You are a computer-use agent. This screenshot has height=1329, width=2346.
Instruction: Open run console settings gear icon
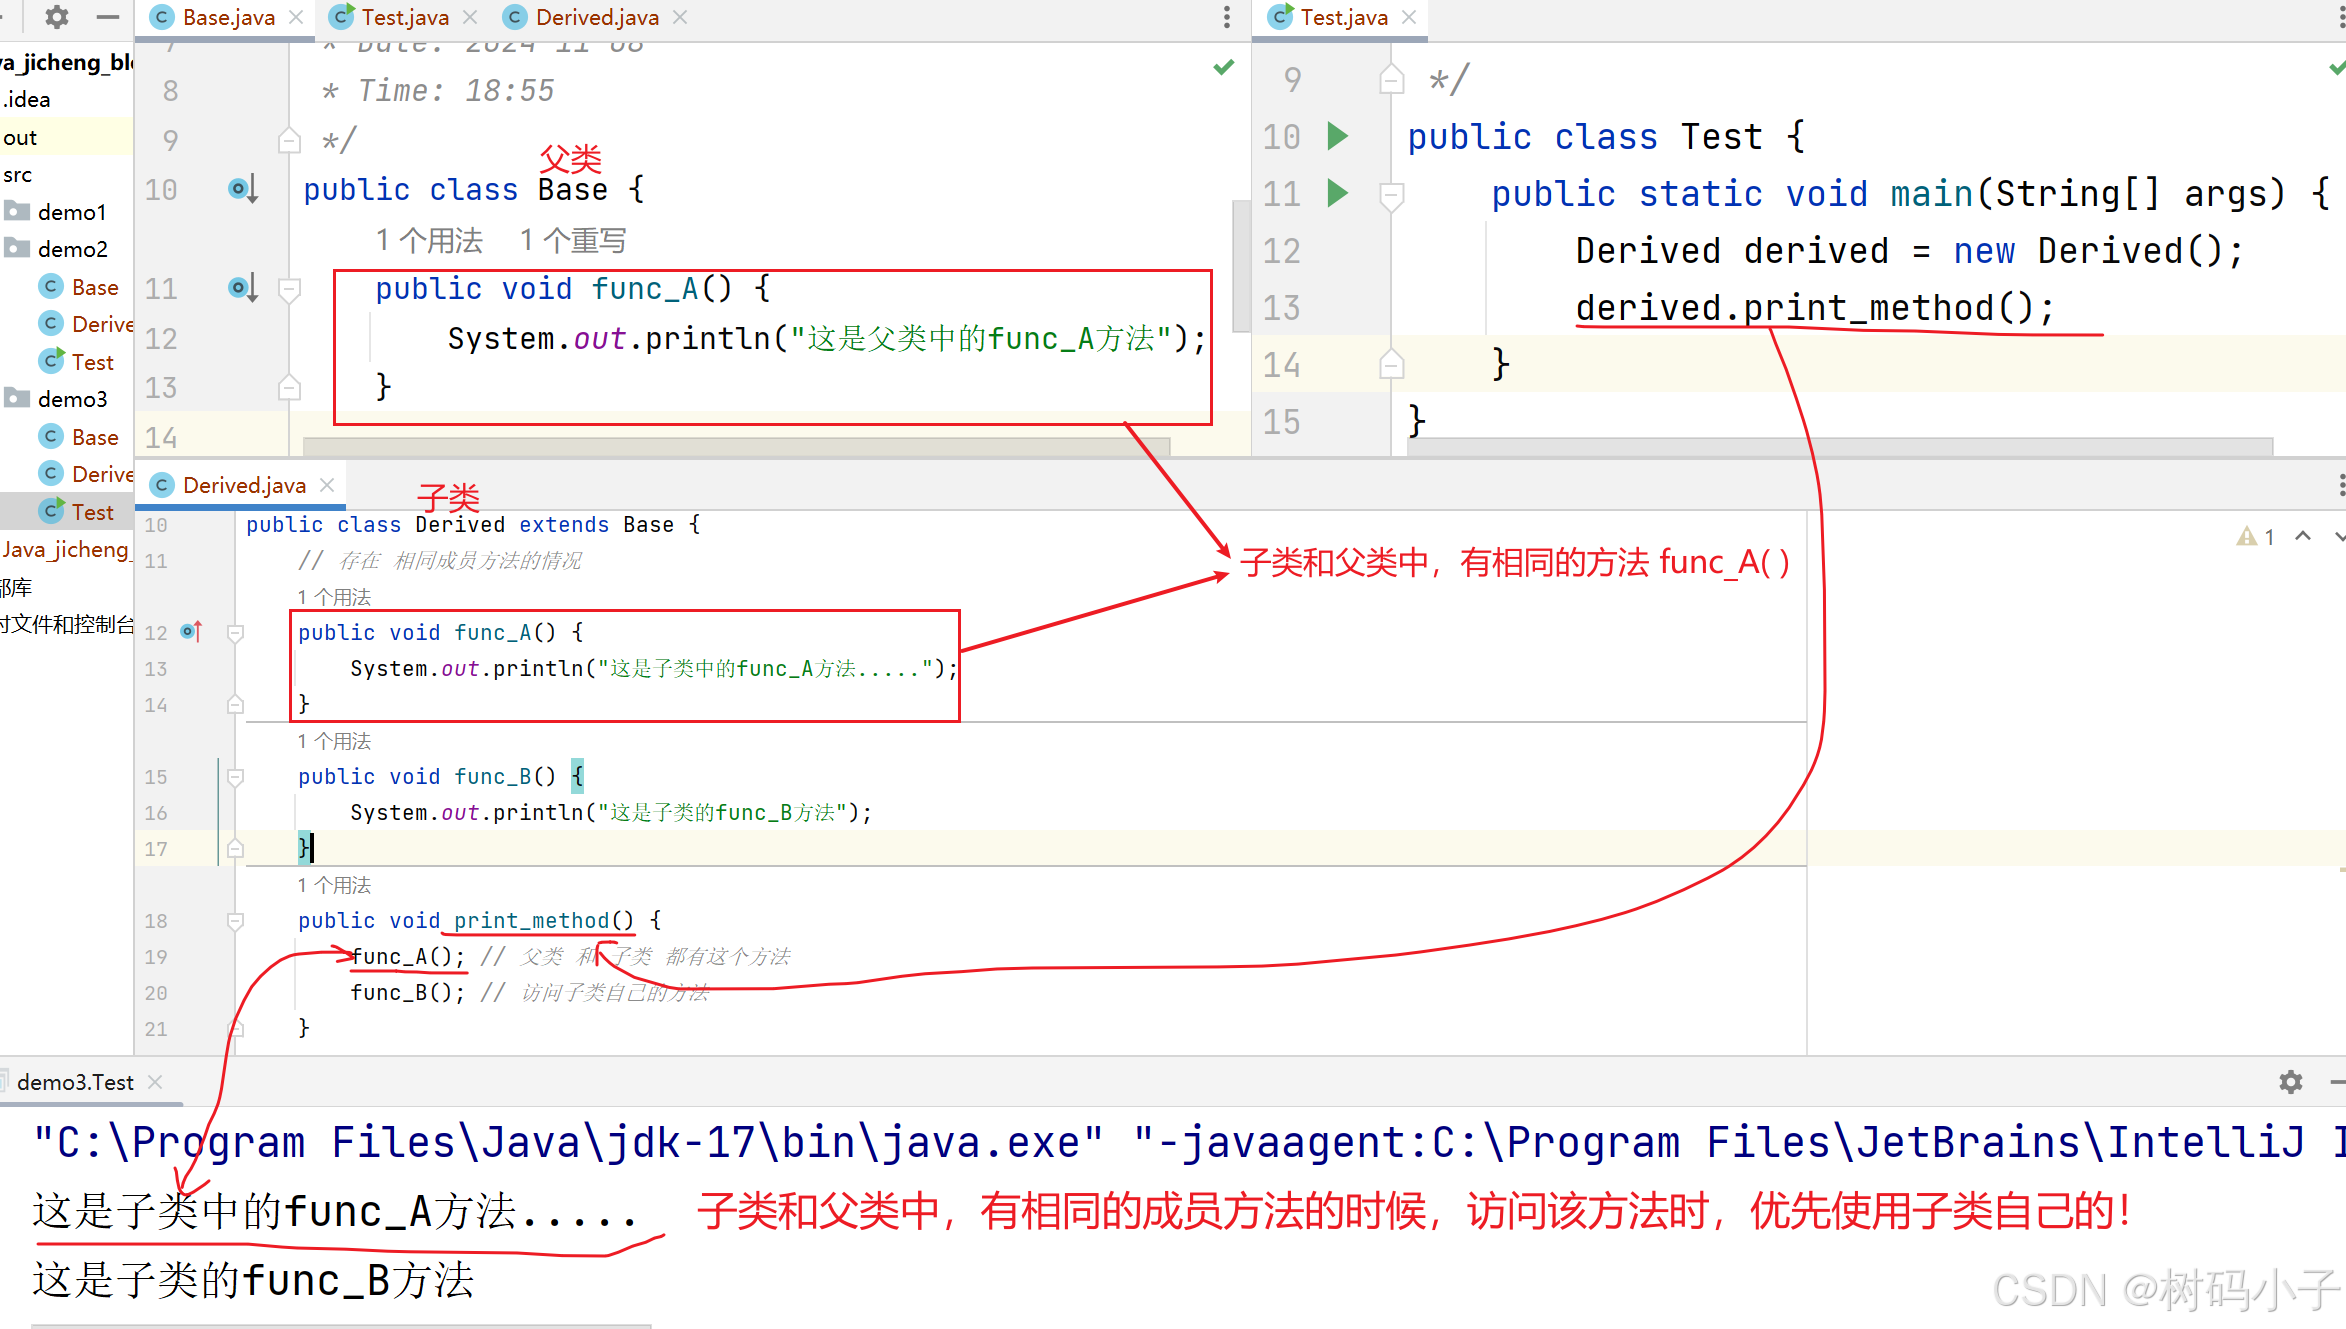click(2290, 1082)
